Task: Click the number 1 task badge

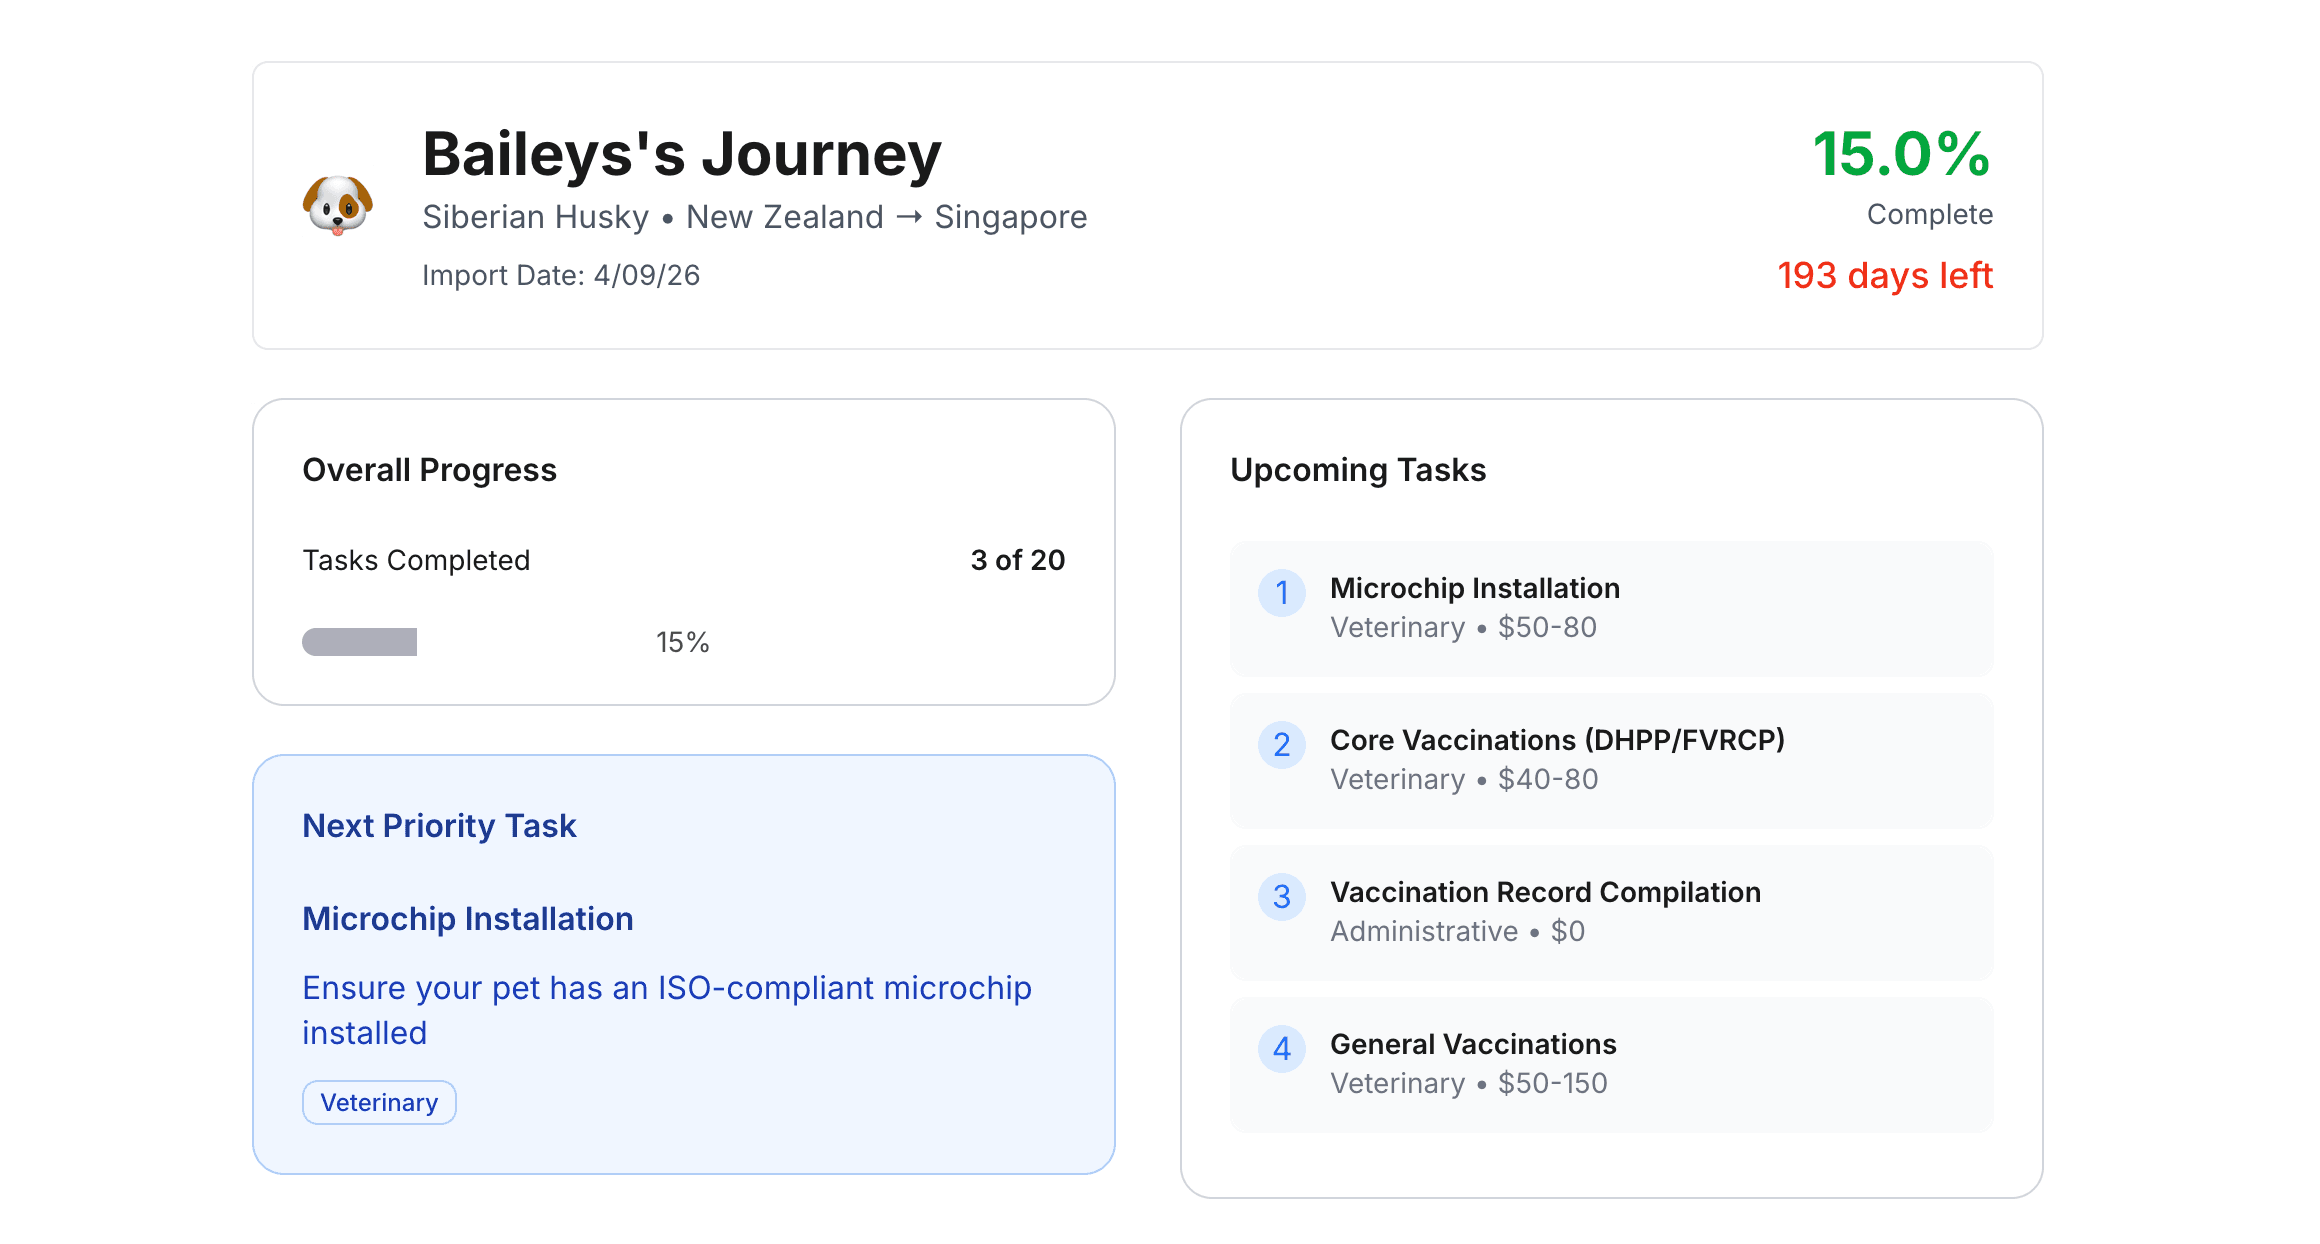Action: (1281, 593)
